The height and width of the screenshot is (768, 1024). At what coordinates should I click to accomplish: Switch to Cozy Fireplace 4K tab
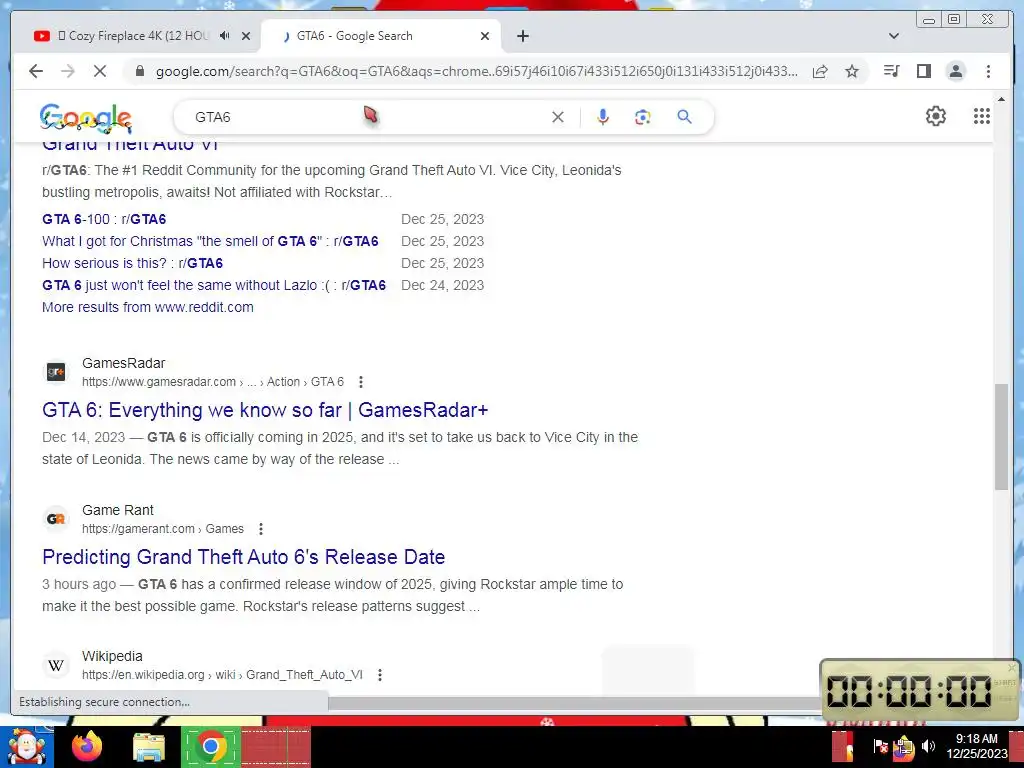coord(134,36)
